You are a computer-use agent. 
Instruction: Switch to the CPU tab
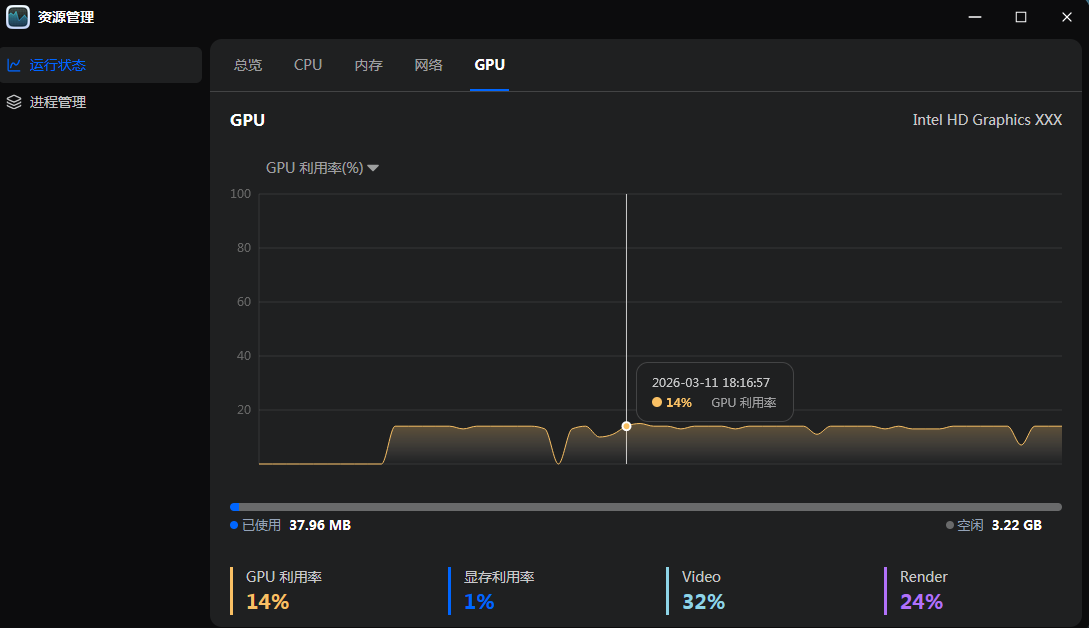coord(308,65)
